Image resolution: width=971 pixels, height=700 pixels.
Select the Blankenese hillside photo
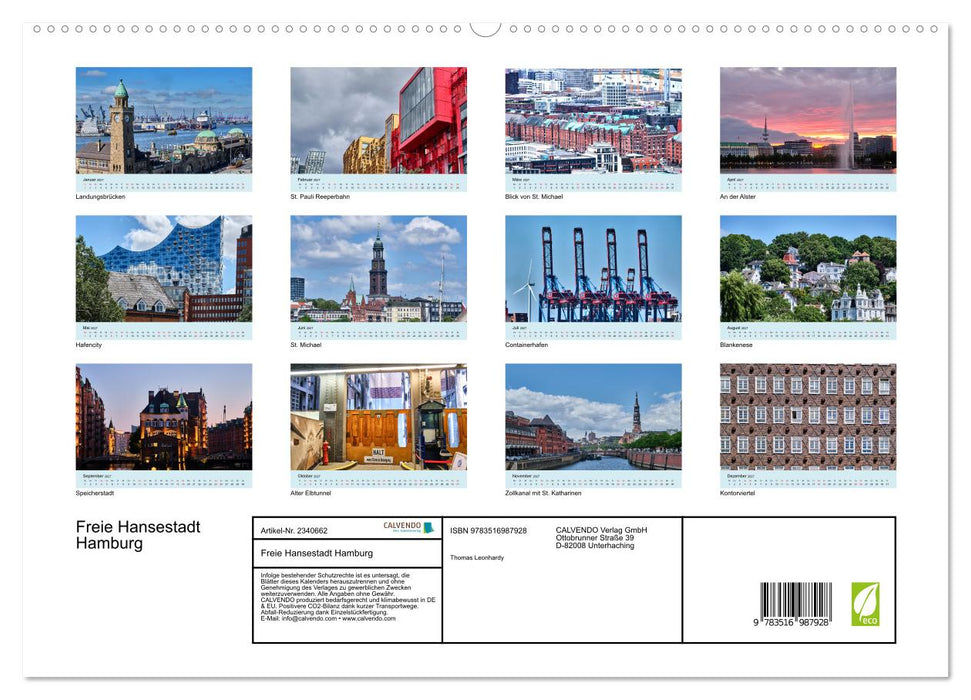pyautogui.click(x=808, y=268)
